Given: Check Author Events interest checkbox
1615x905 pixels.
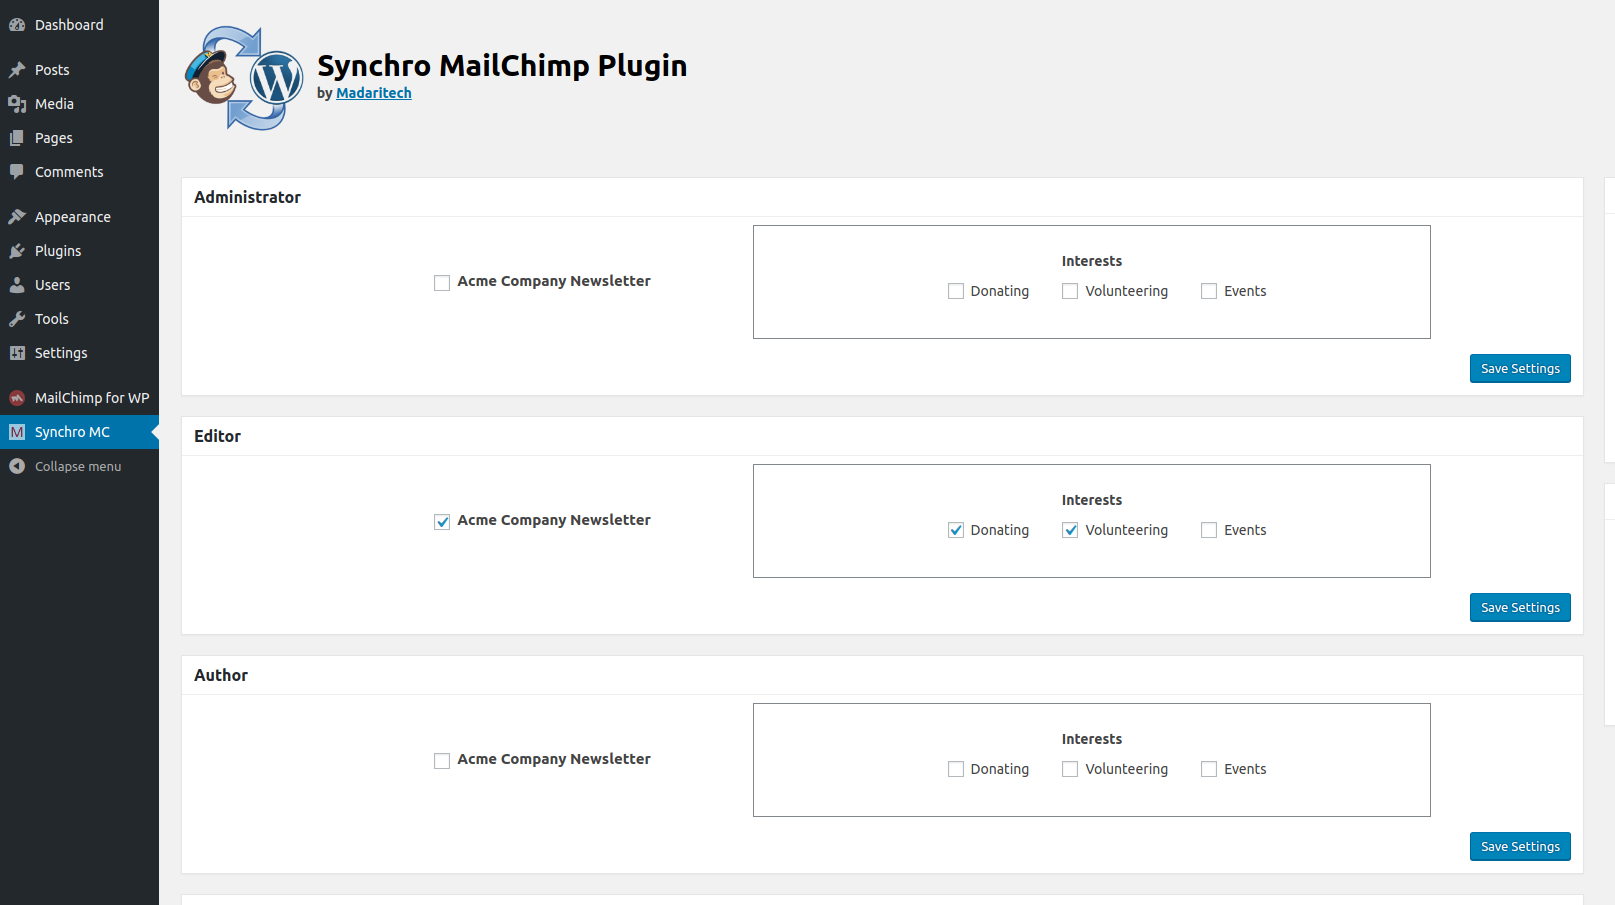Looking at the screenshot, I should (1209, 769).
